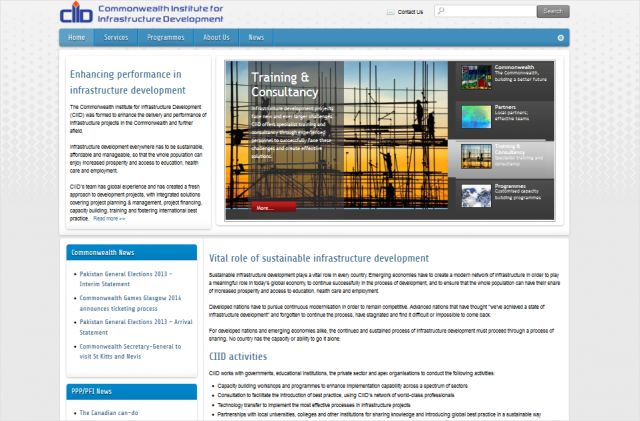Click the round icon at navigation bar end
Viewport: 640px width, 421px height.
561,38
